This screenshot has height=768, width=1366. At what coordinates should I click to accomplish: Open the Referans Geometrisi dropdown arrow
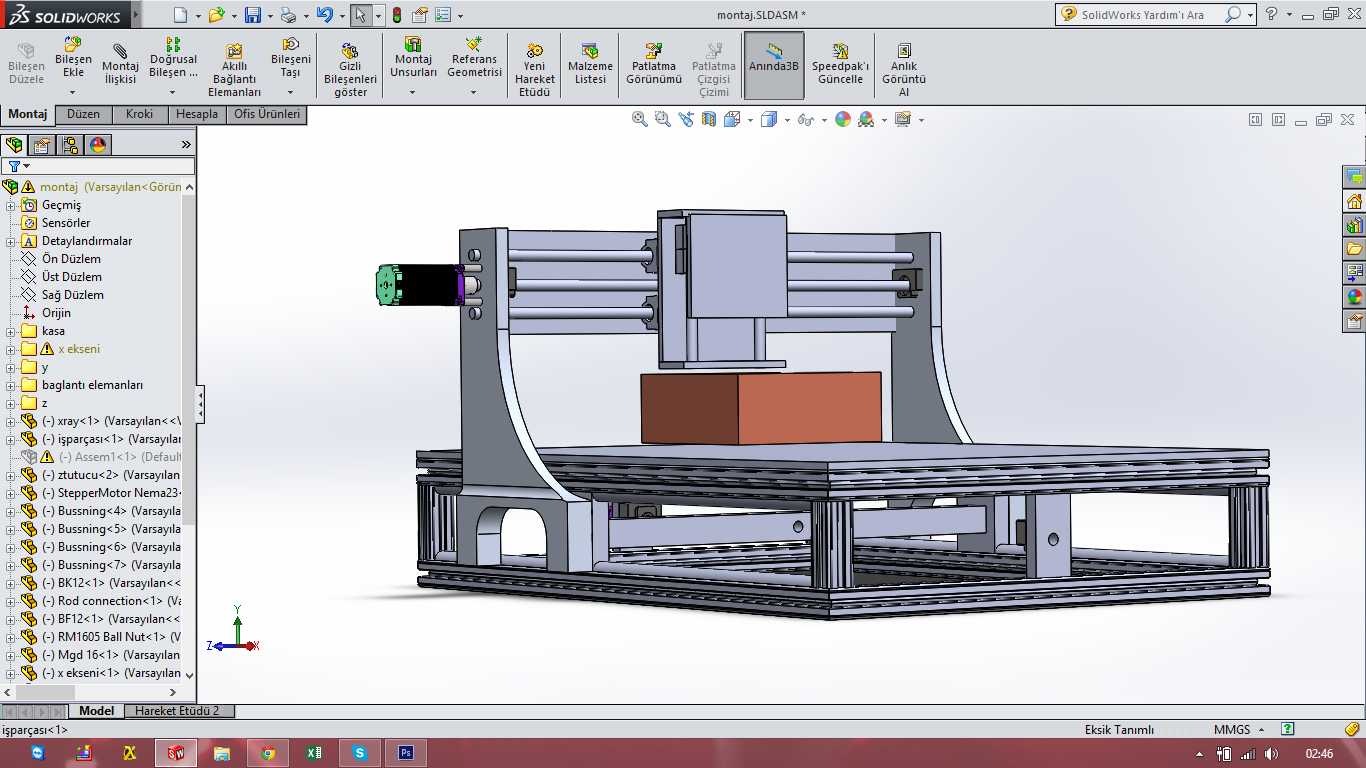pyautogui.click(x=474, y=92)
